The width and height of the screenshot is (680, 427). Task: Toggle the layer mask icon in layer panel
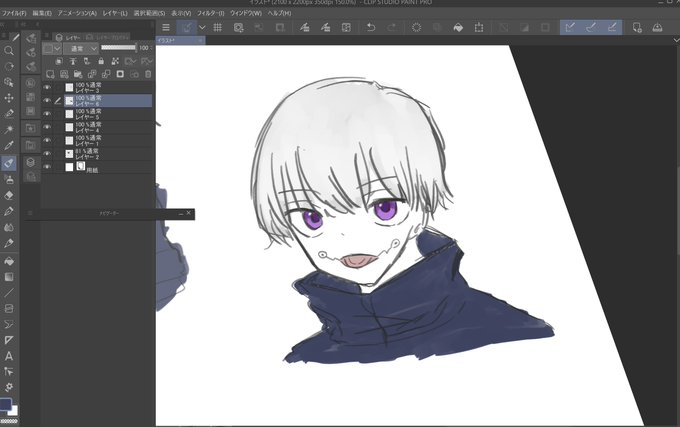click(120, 74)
